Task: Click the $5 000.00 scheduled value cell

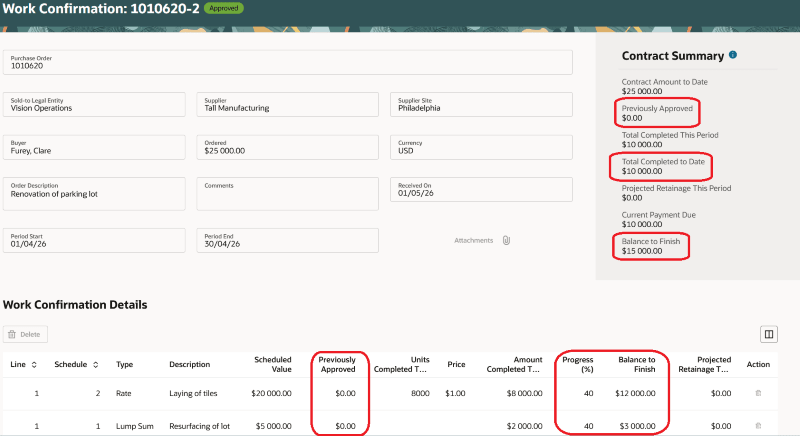Action: pyautogui.click(x=273, y=426)
